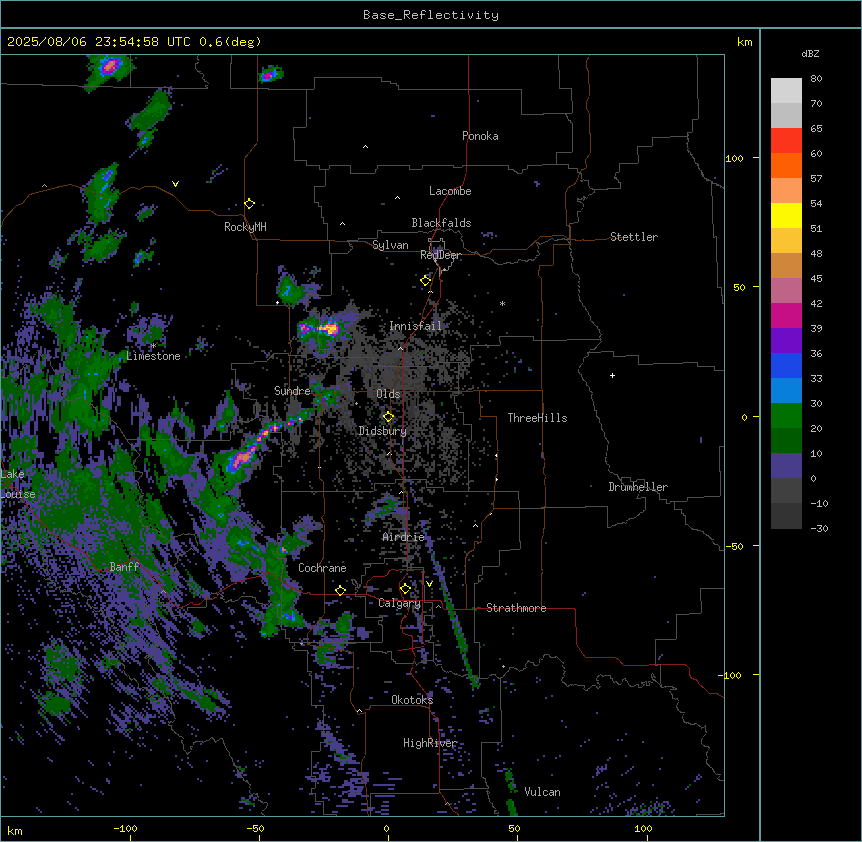
Task: Click the Olds label
Action: click(x=388, y=394)
